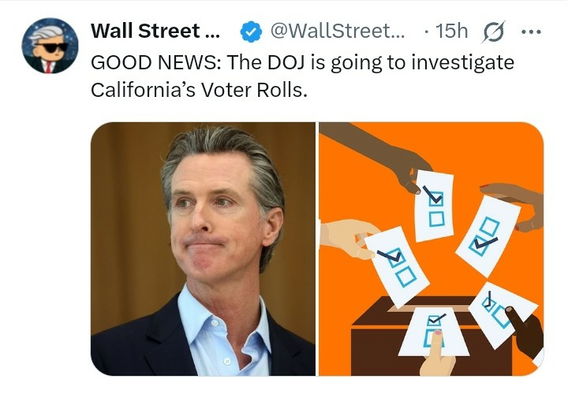The image size is (568, 394).
Task: Open the 15h timestamp link
Action: coord(452,31)
